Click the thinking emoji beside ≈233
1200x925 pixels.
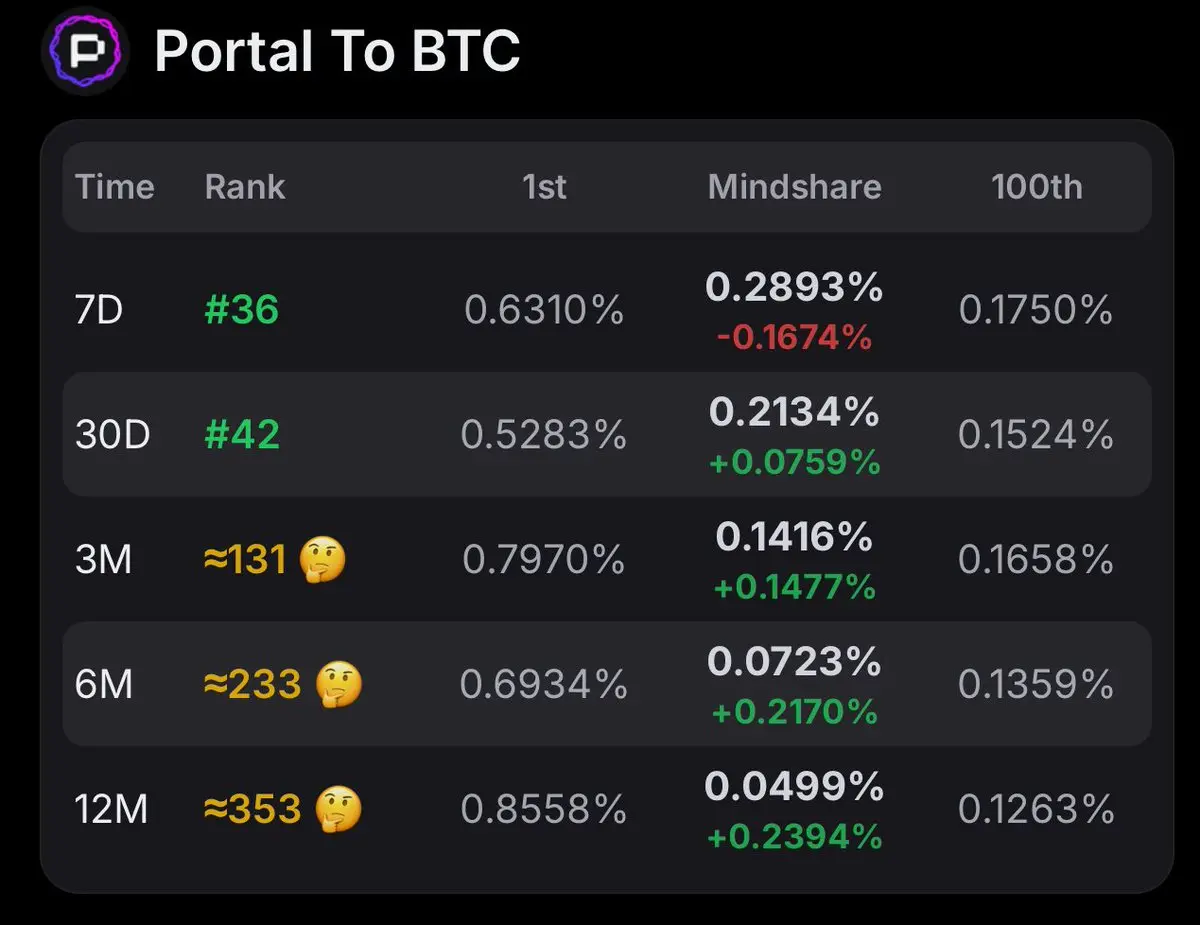pyautogui.click(x=339, y=685)
